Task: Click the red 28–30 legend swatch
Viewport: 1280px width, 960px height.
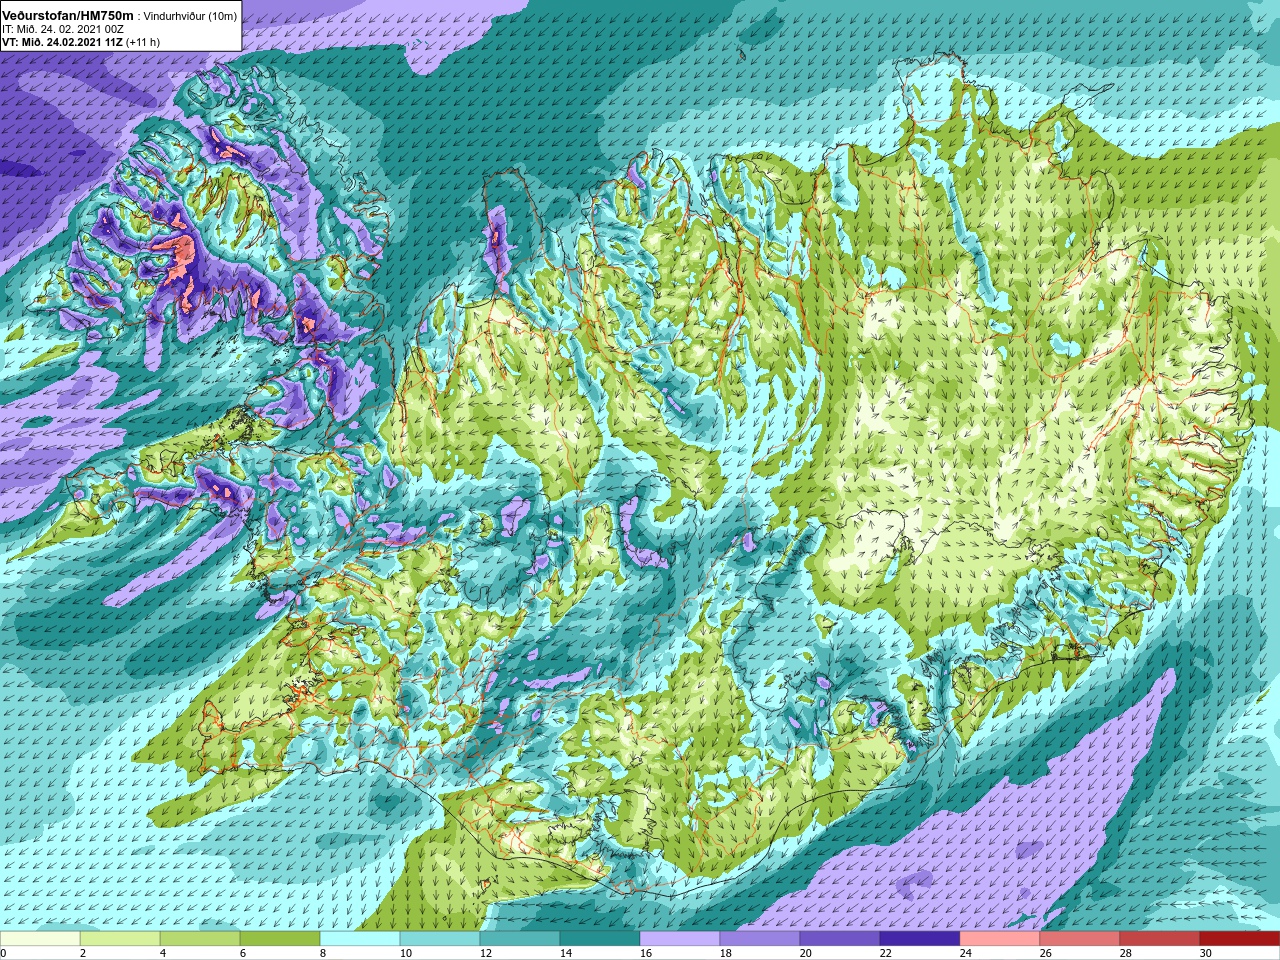Action: [1160, 940]
